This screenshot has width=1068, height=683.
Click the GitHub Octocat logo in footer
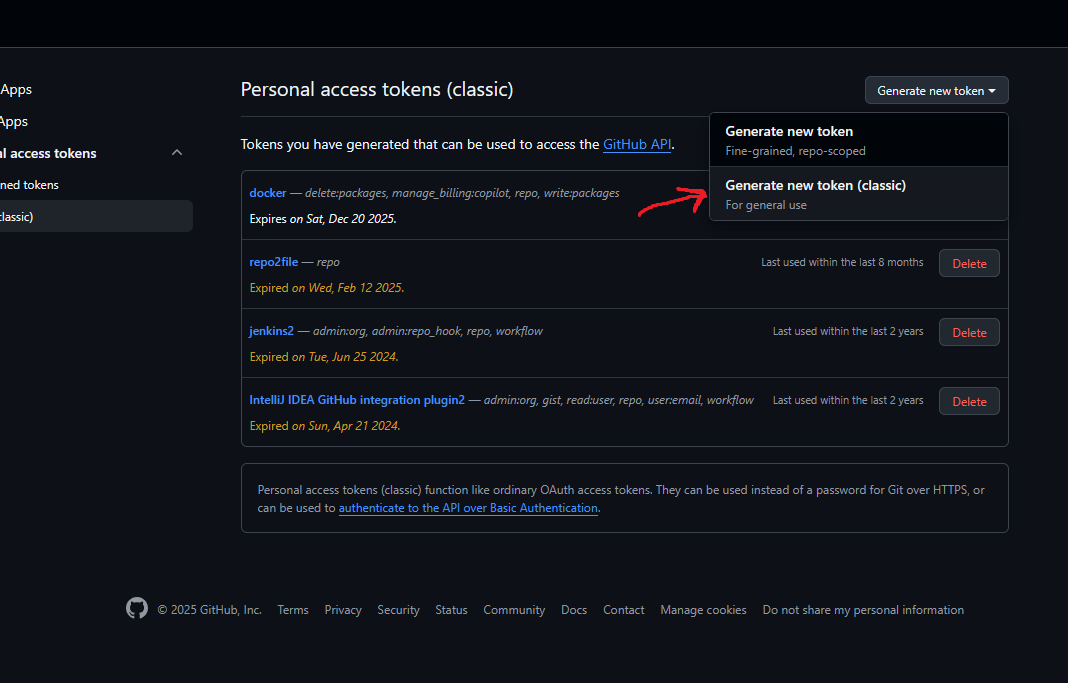137,608
